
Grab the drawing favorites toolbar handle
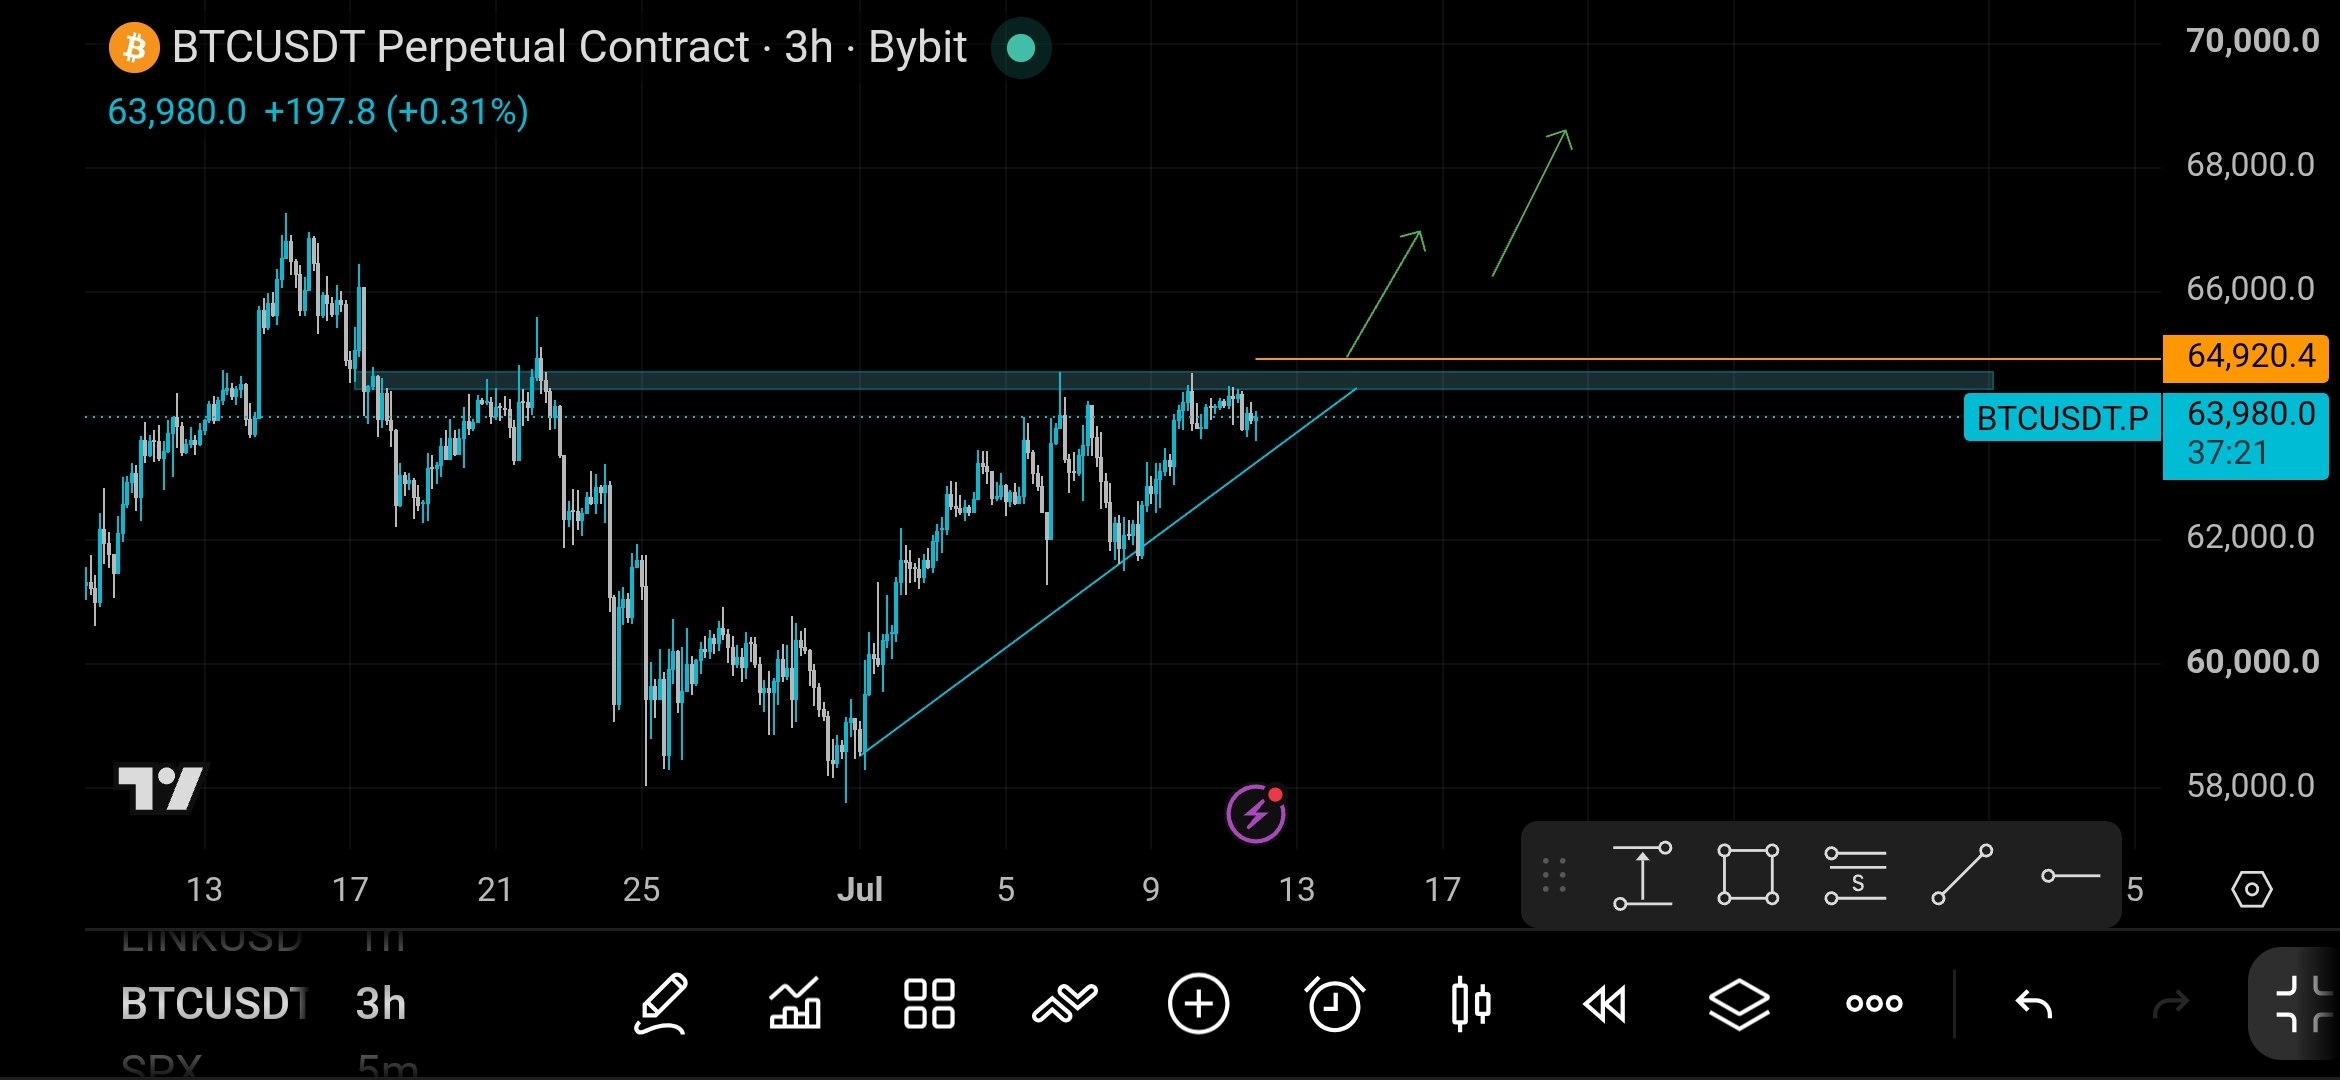pos(1554,875)
